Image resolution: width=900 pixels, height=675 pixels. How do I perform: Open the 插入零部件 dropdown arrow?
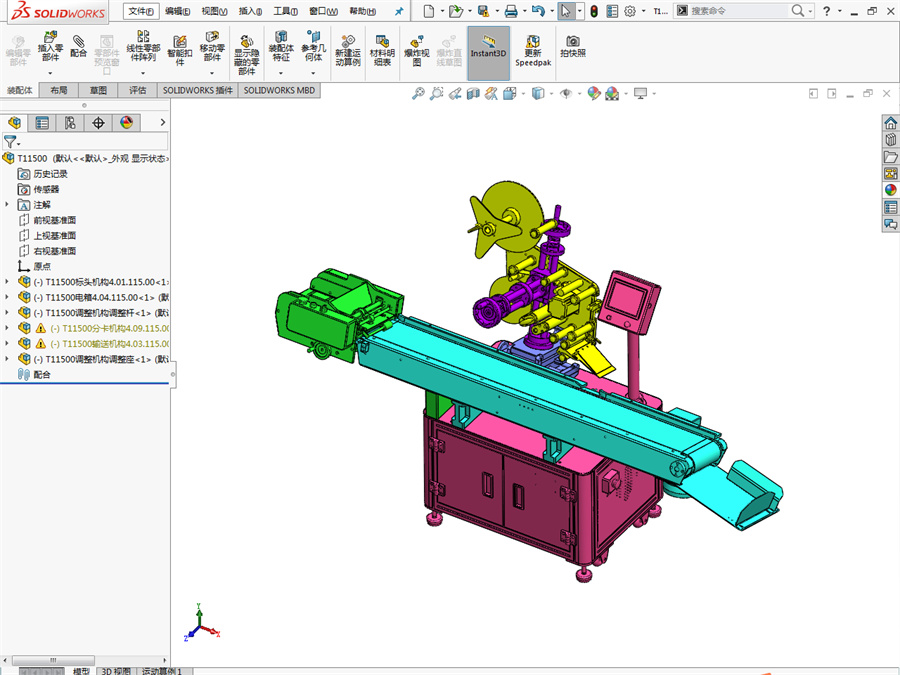point(50,71)
